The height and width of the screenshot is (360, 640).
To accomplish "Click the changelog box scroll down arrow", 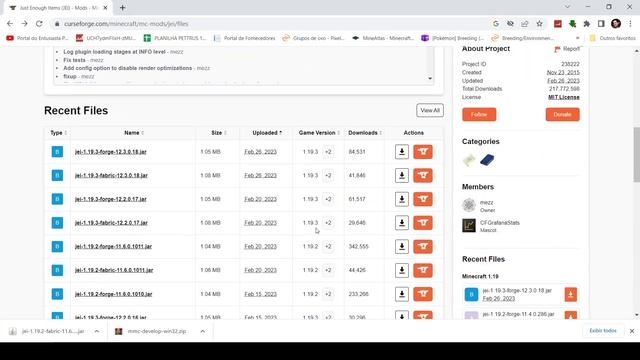I will (x=430, y=78).
